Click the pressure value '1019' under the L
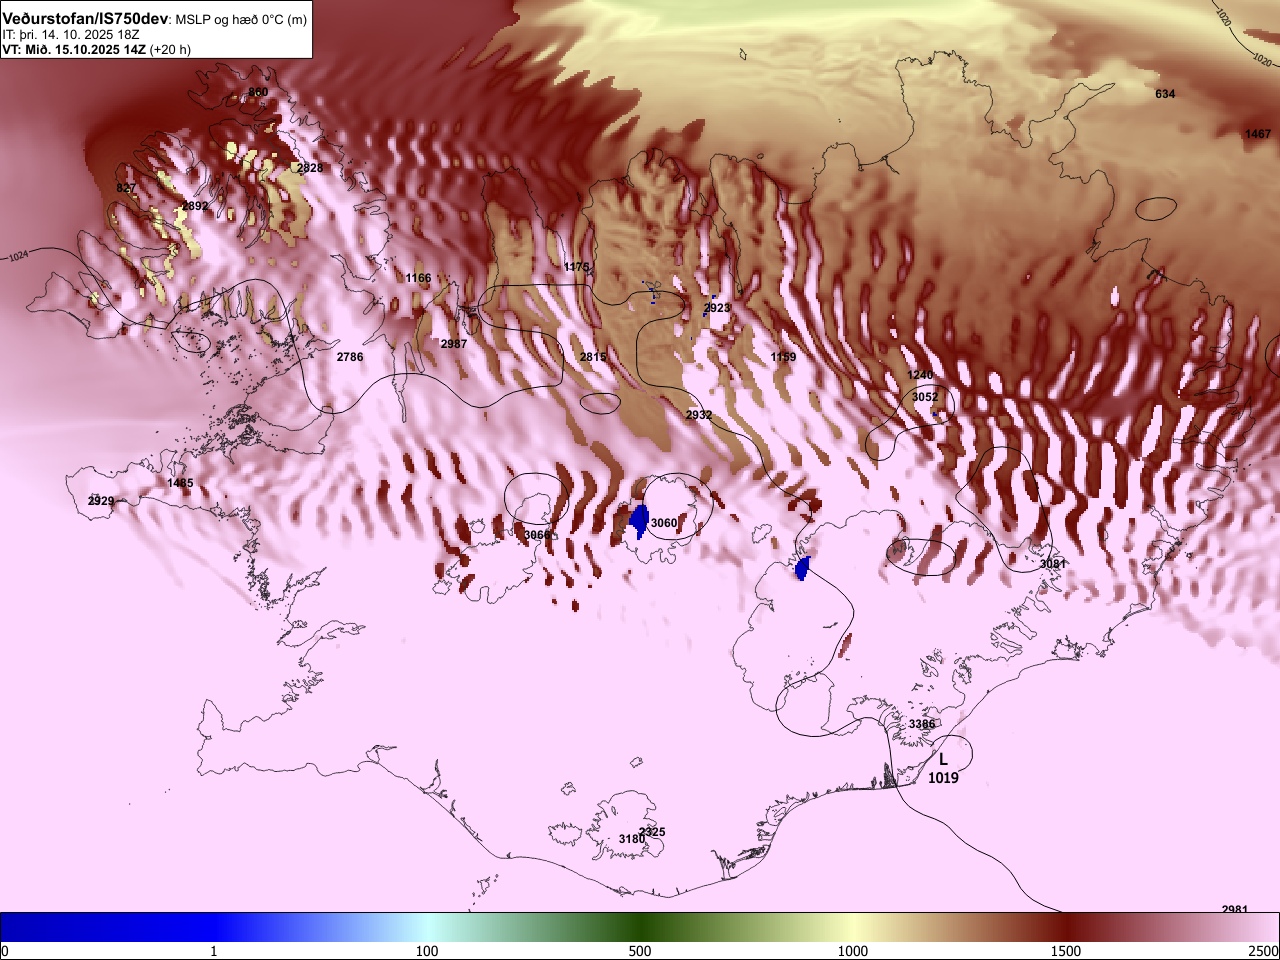Screen dimensions: 1280x960 pyautogui.click(x=943, y=778)
